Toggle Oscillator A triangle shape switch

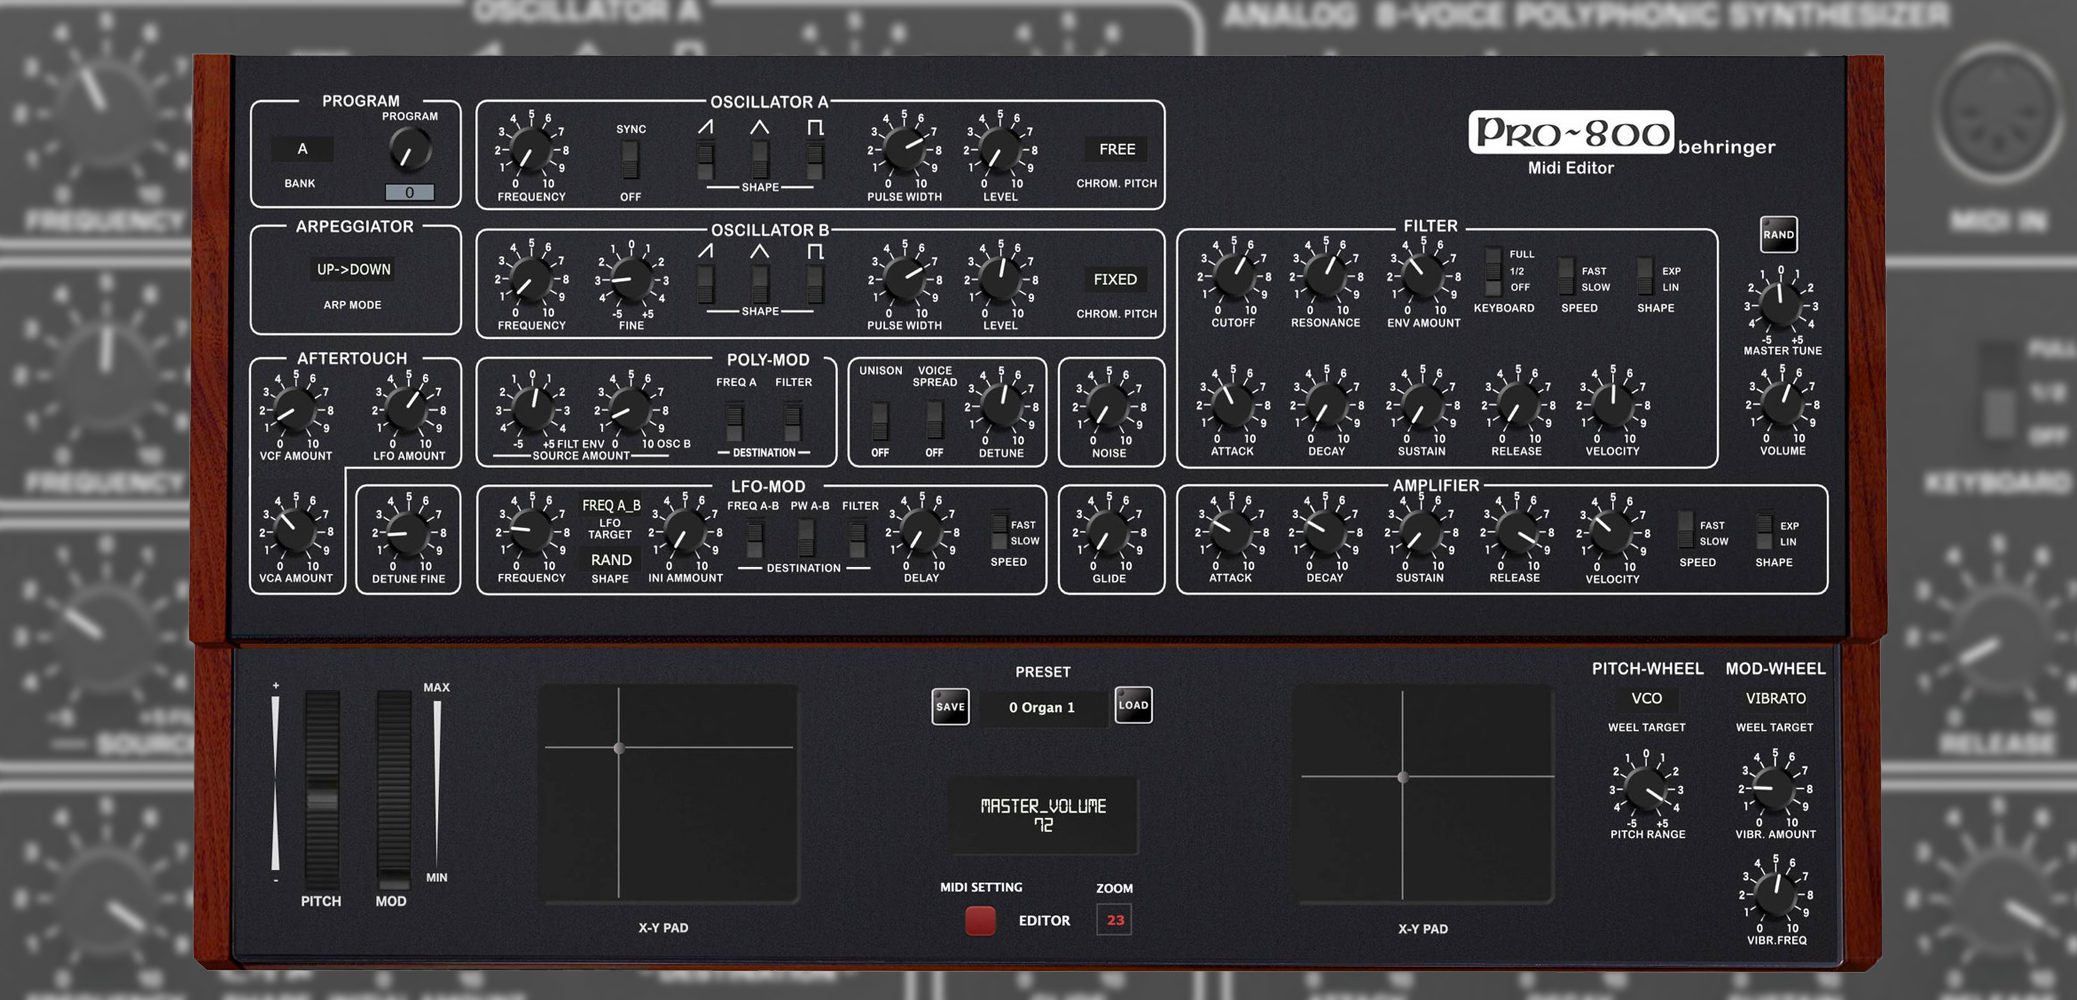tap(760, 160)
